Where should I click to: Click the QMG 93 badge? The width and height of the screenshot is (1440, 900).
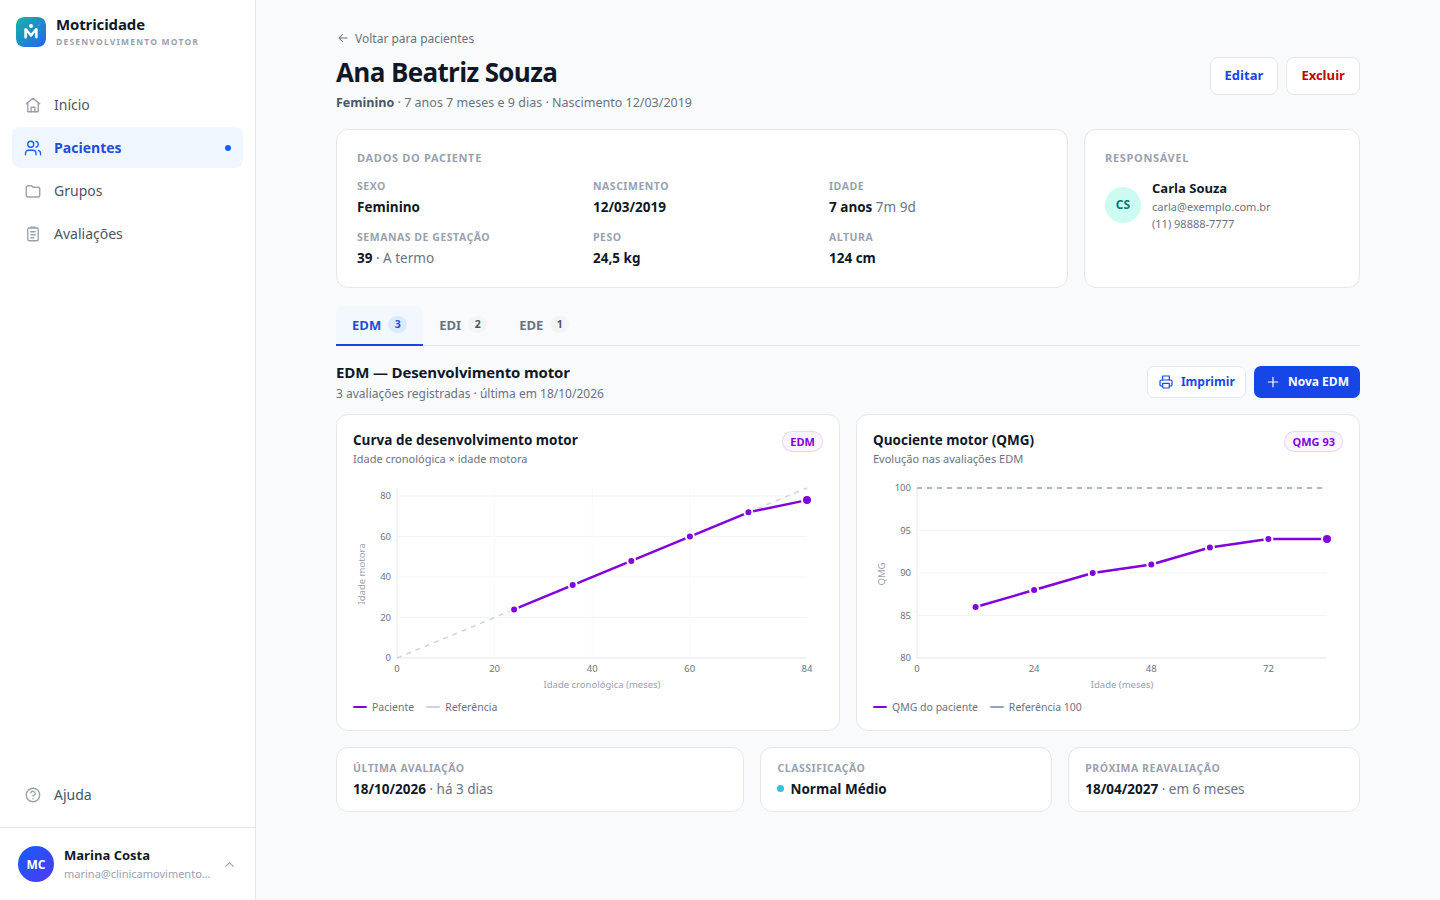pyautogui.click(x=1313, y=442)
